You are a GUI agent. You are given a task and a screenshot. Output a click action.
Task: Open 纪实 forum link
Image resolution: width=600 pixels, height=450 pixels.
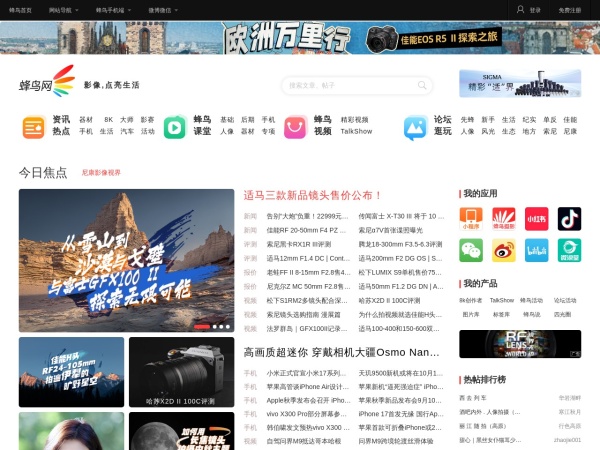tap(529, 120)
